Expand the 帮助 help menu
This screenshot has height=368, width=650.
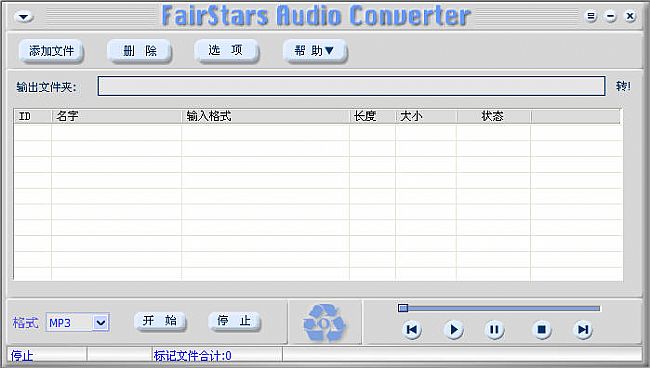tap(315, 51)
